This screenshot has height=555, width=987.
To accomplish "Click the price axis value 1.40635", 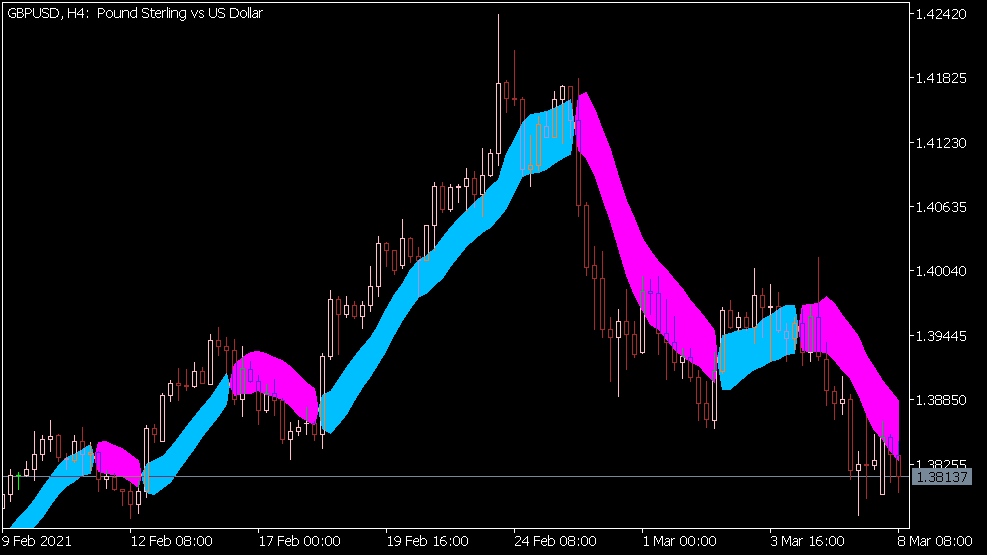I will point(941,207).
